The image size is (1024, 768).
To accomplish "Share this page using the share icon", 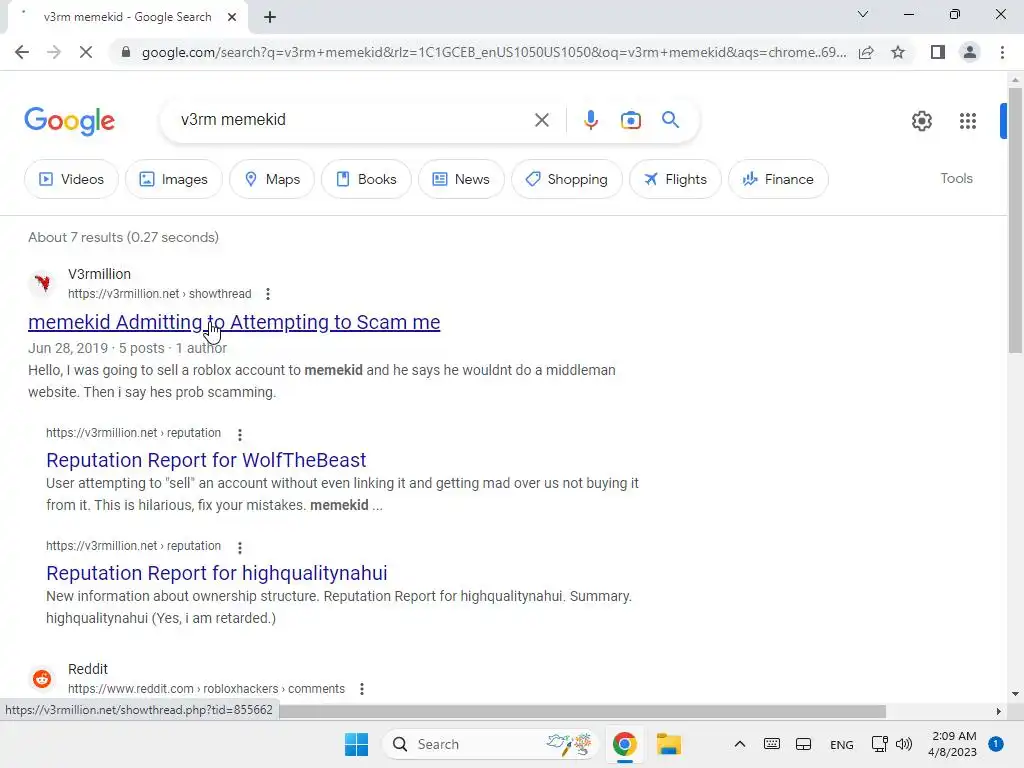I will pos(866,52).
